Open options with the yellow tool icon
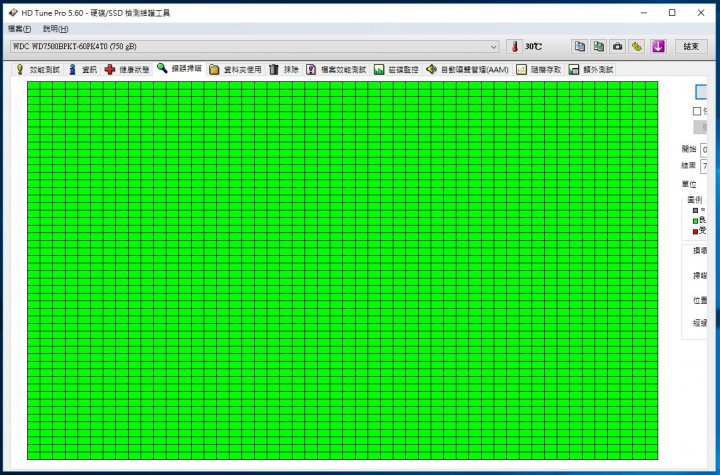The width and height of the screenshot is (720, 475). point(637,46)
